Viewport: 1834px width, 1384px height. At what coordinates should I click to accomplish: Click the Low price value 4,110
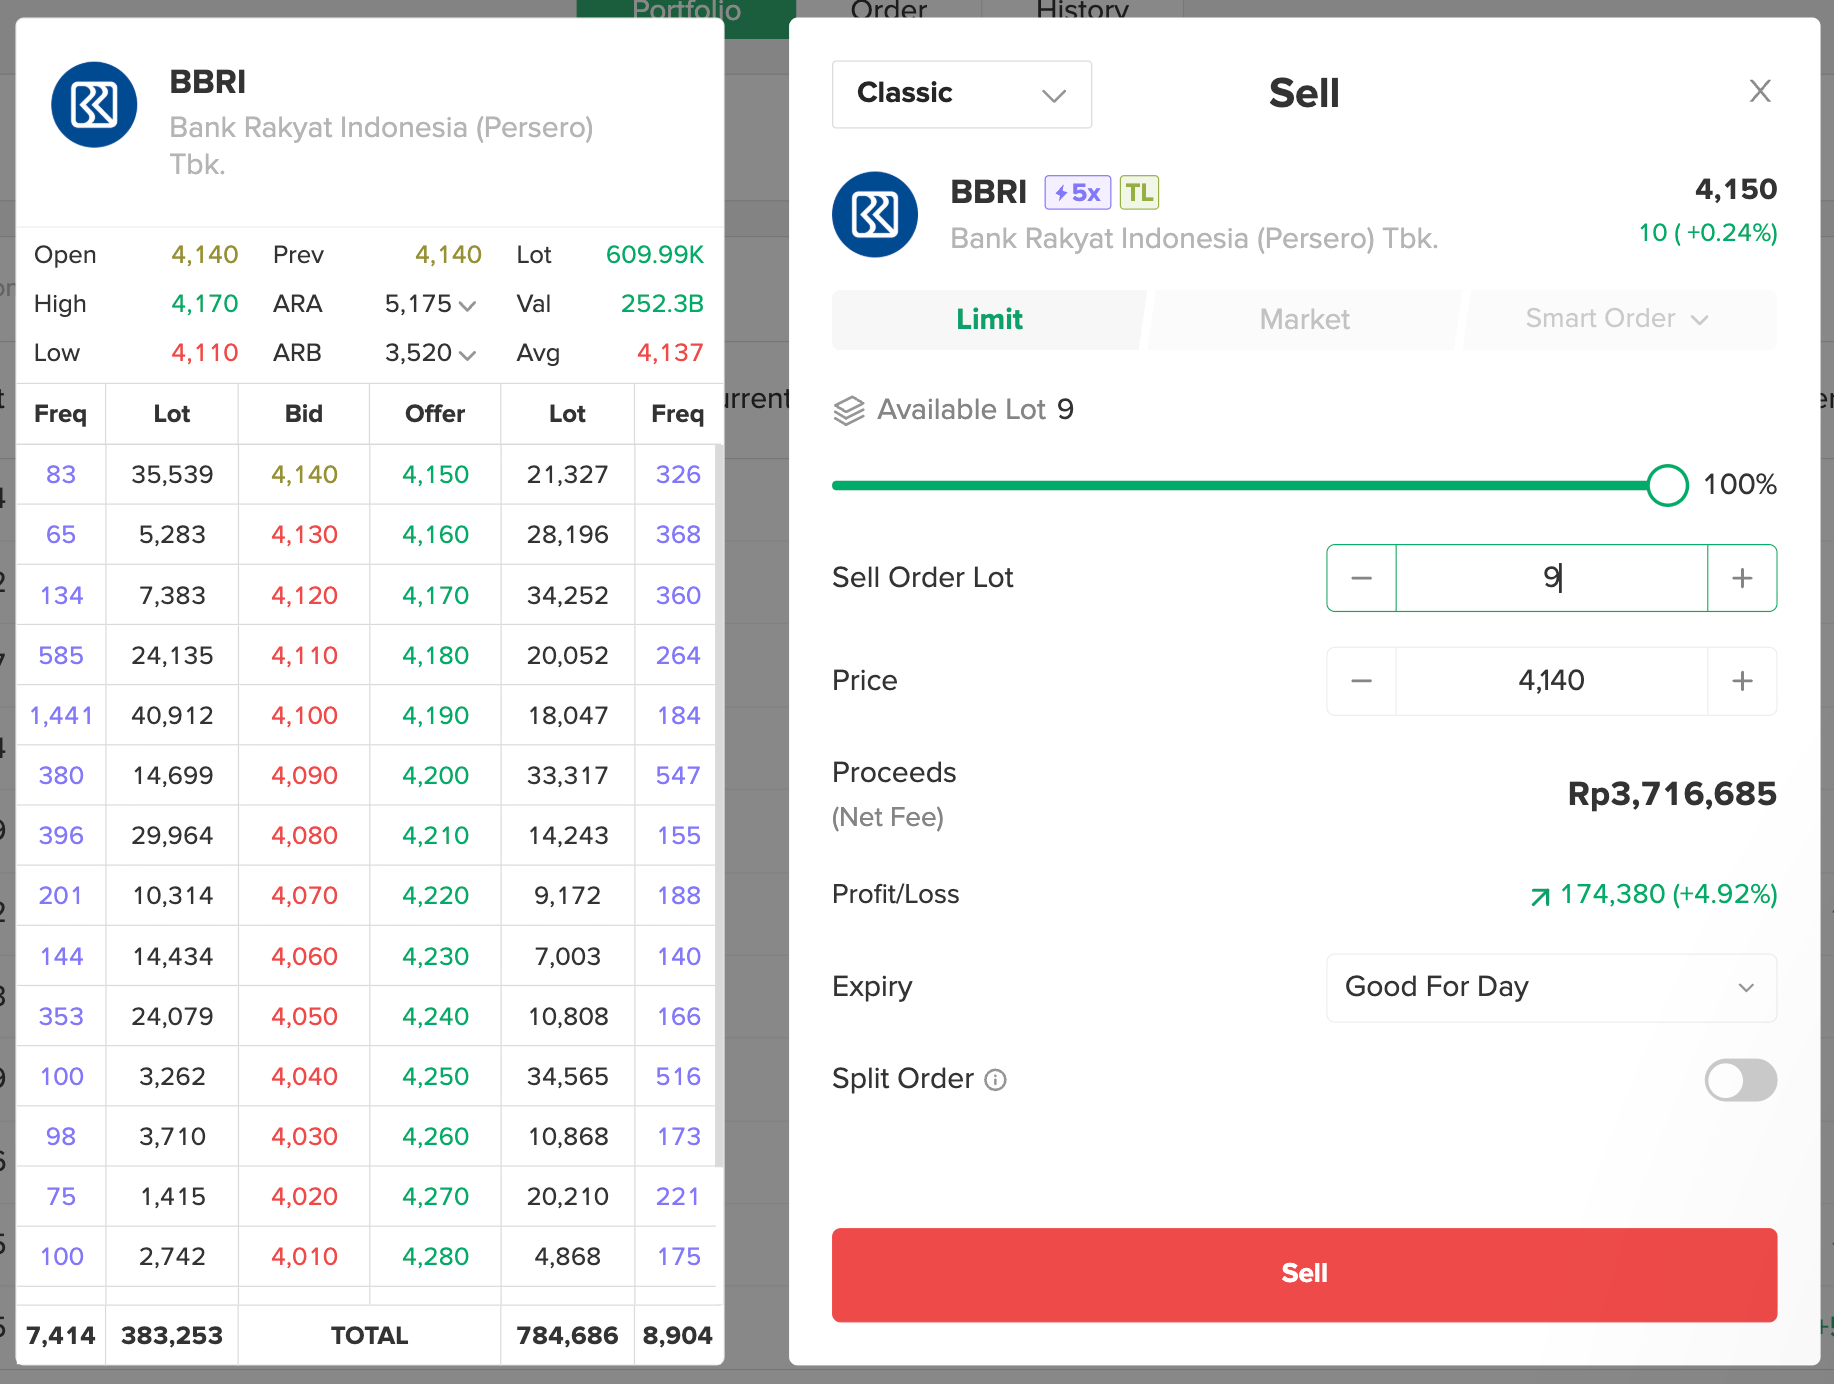204,353
